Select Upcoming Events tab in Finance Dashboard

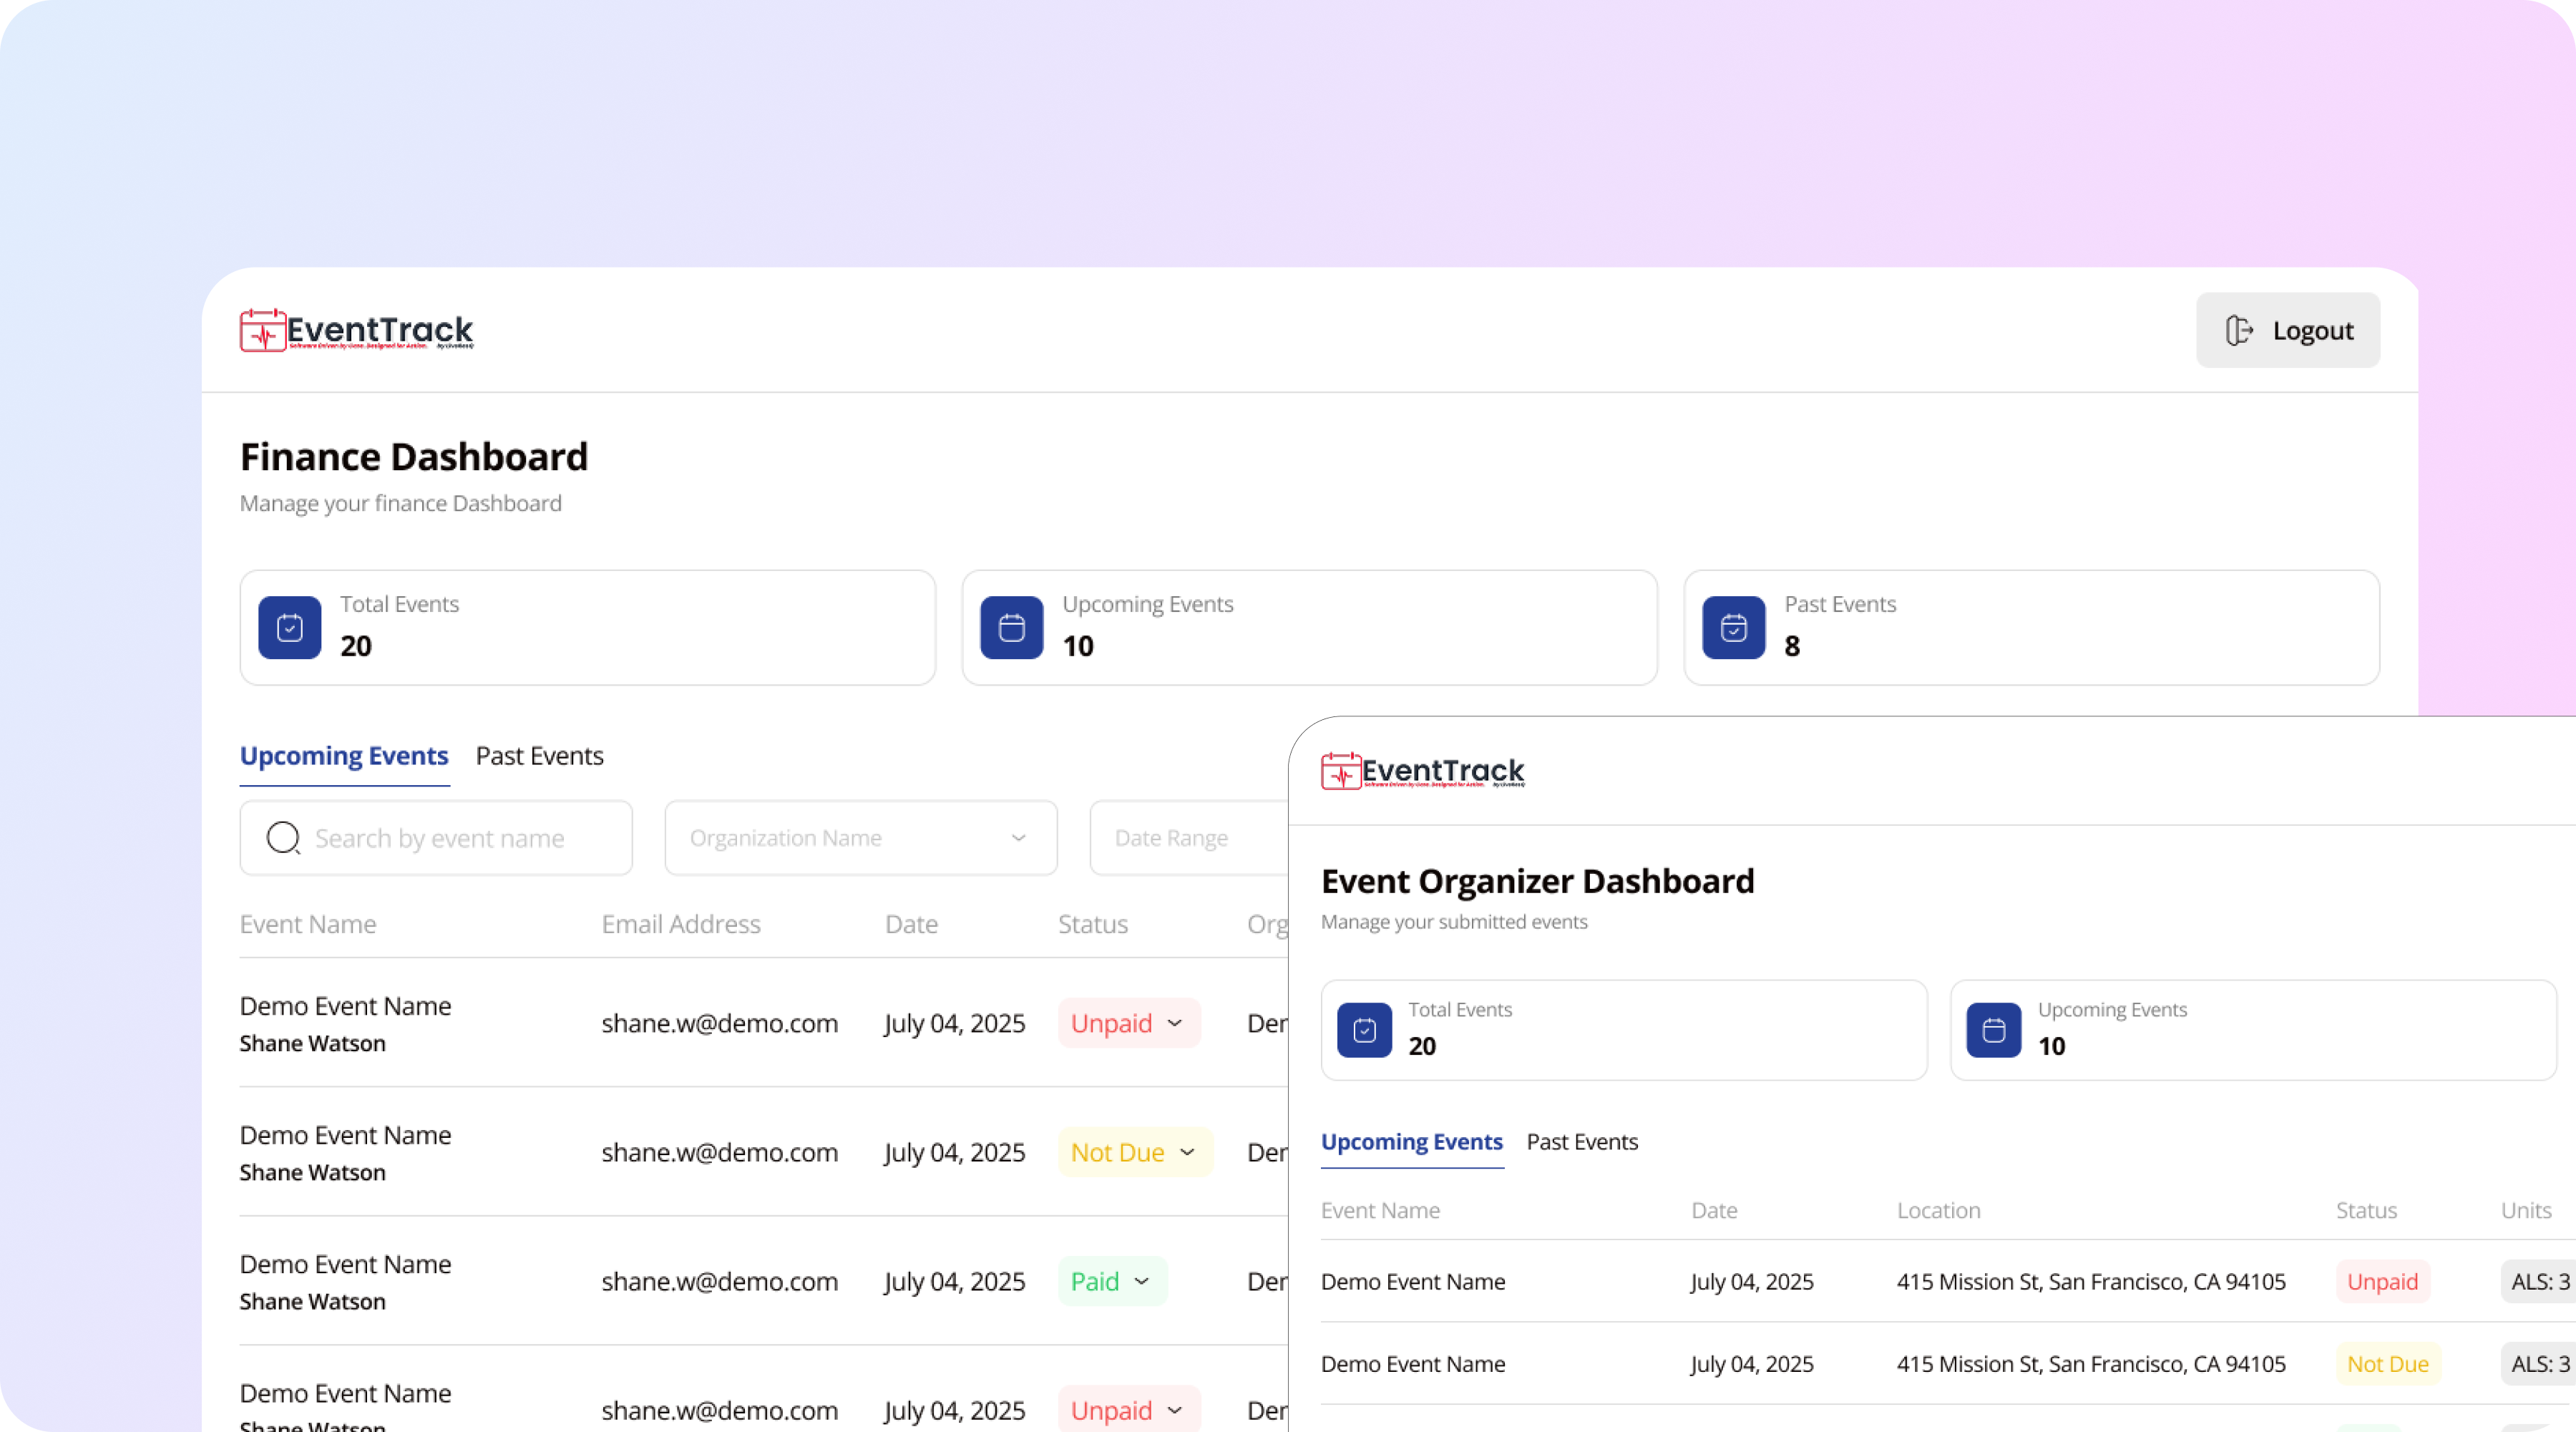344,756
